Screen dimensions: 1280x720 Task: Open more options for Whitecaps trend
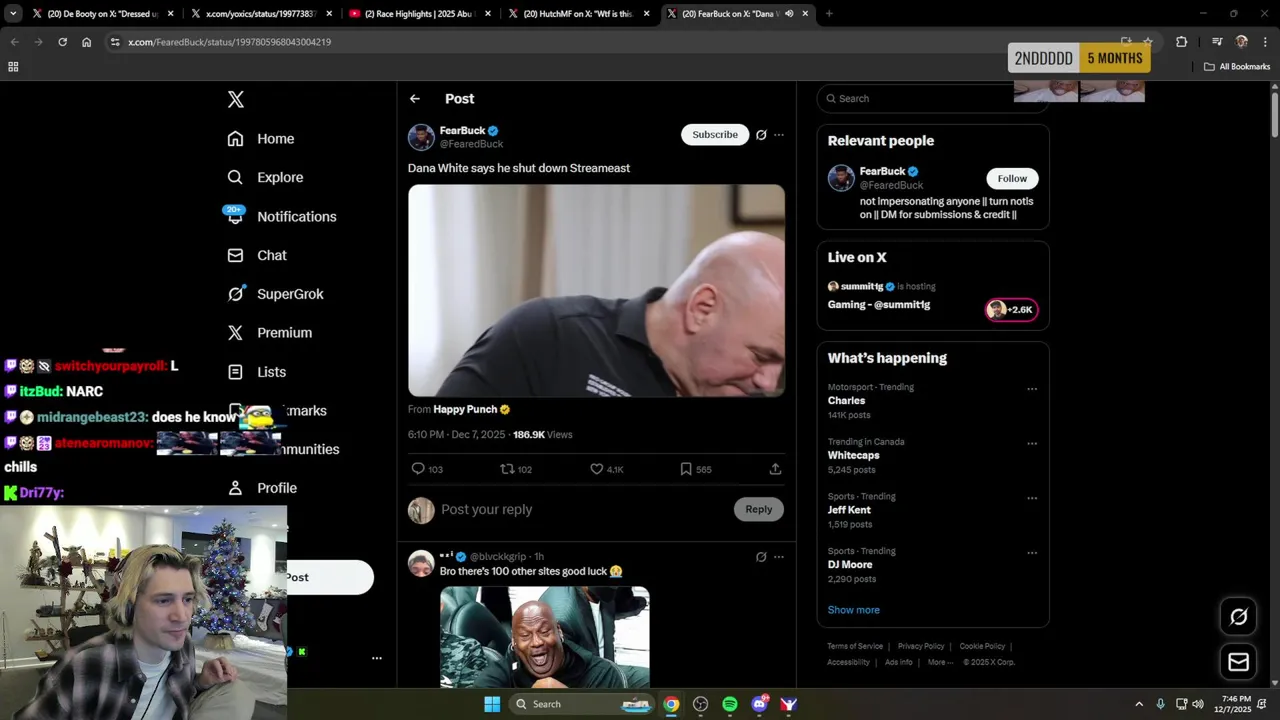tap(1032, 444)
